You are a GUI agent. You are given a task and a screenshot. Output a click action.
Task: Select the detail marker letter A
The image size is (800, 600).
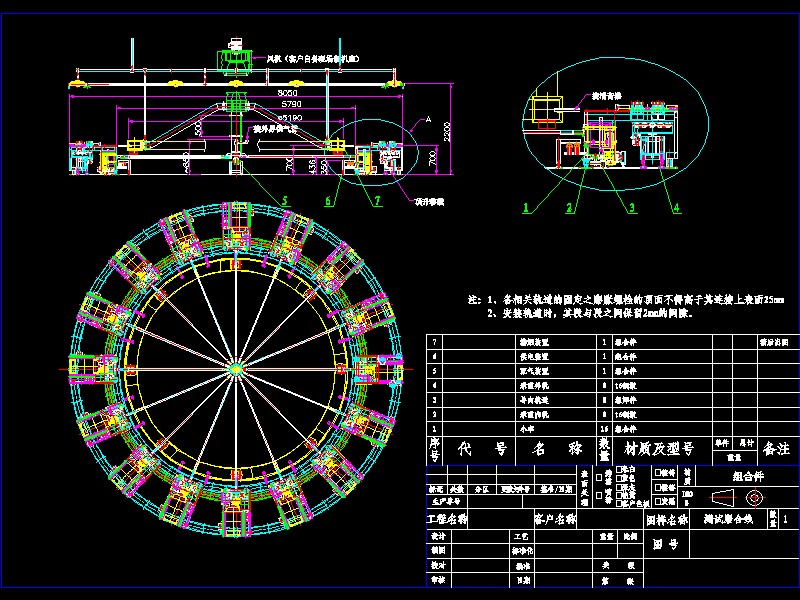(x=429, y=119)
